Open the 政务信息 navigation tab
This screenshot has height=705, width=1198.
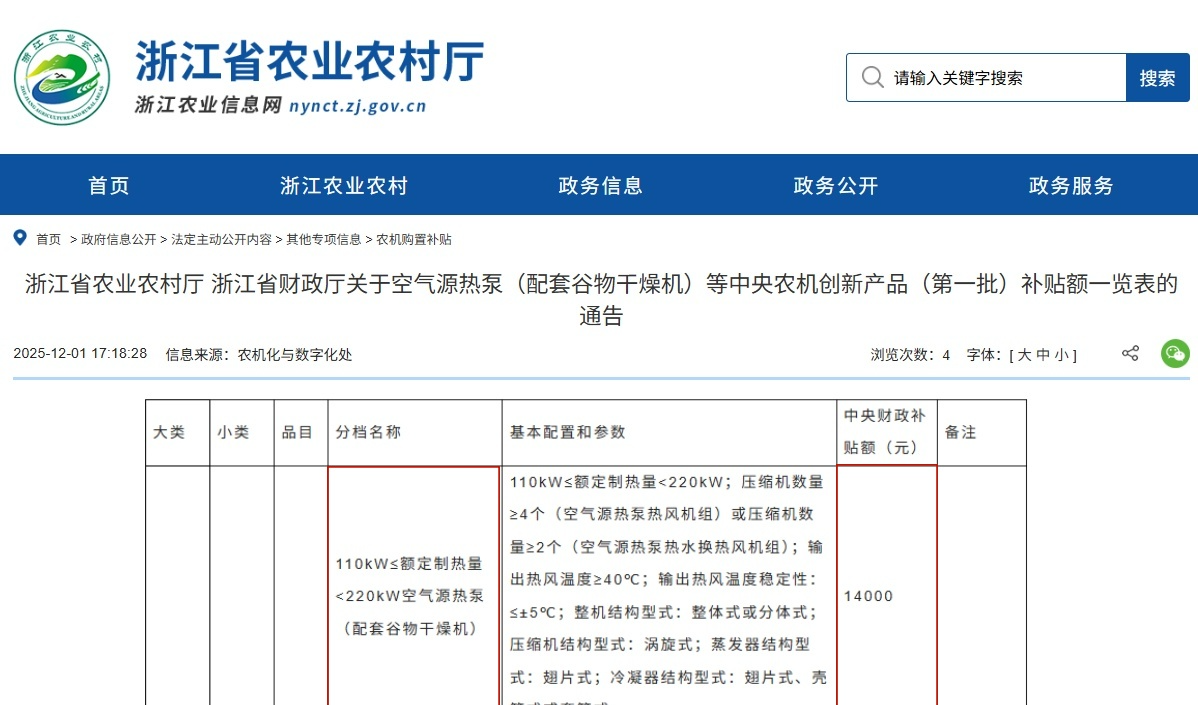(x=600, y=185)
